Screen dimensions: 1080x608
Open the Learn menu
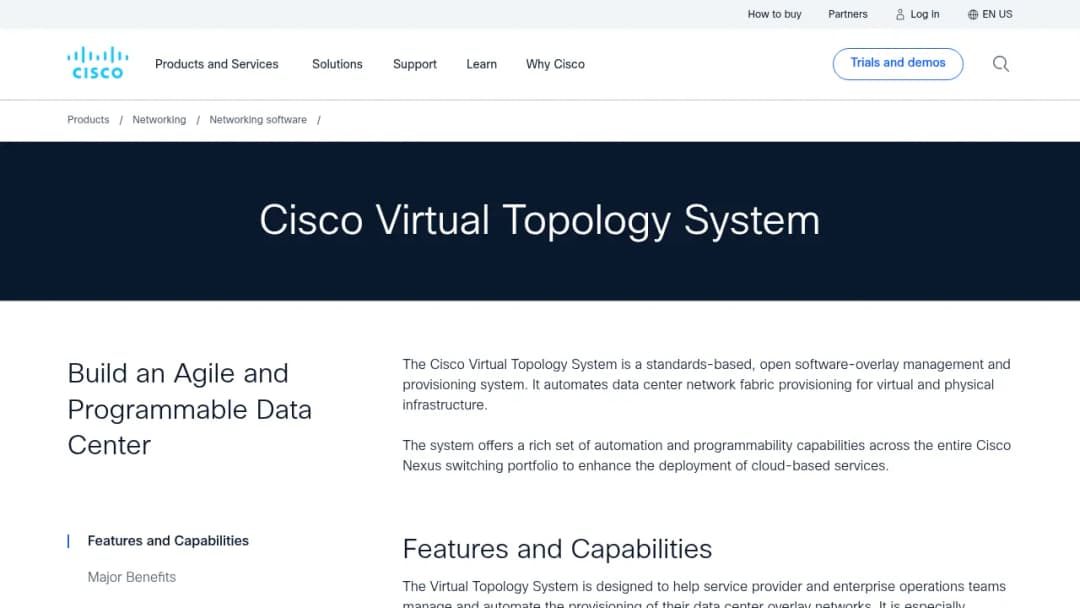click(x=481, y=64)
